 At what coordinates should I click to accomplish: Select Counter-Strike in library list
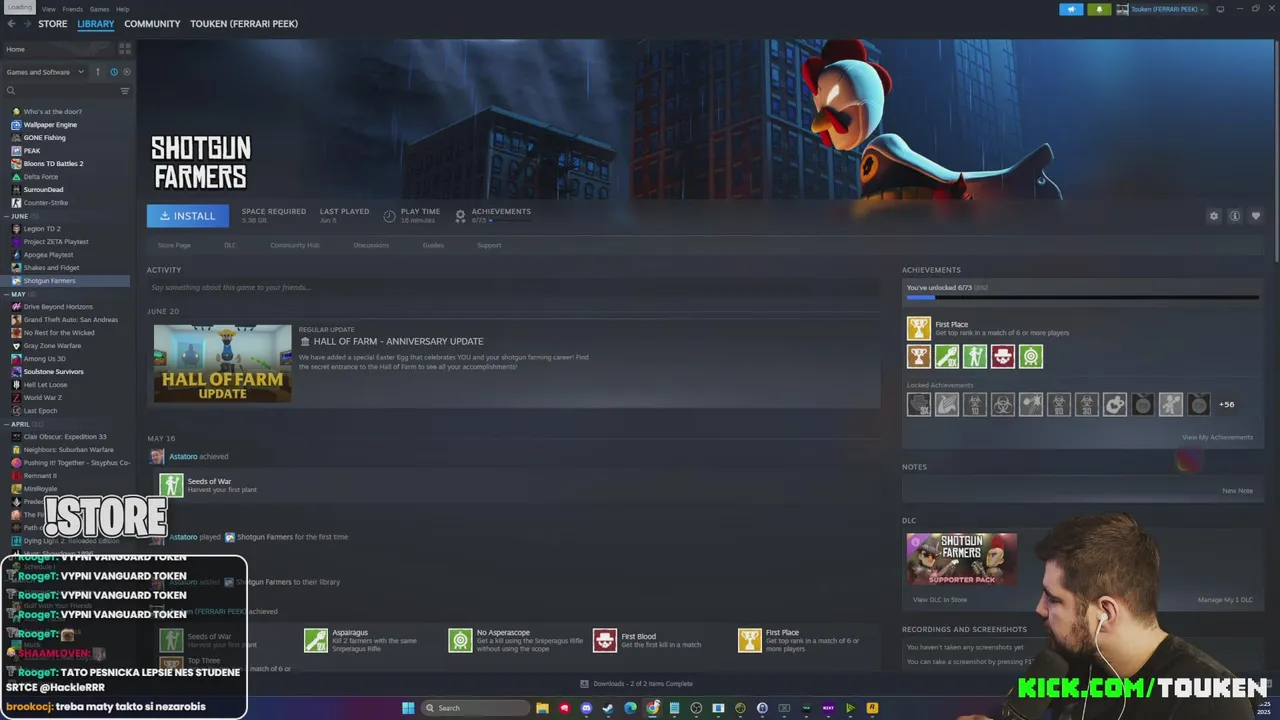[46, 203]
